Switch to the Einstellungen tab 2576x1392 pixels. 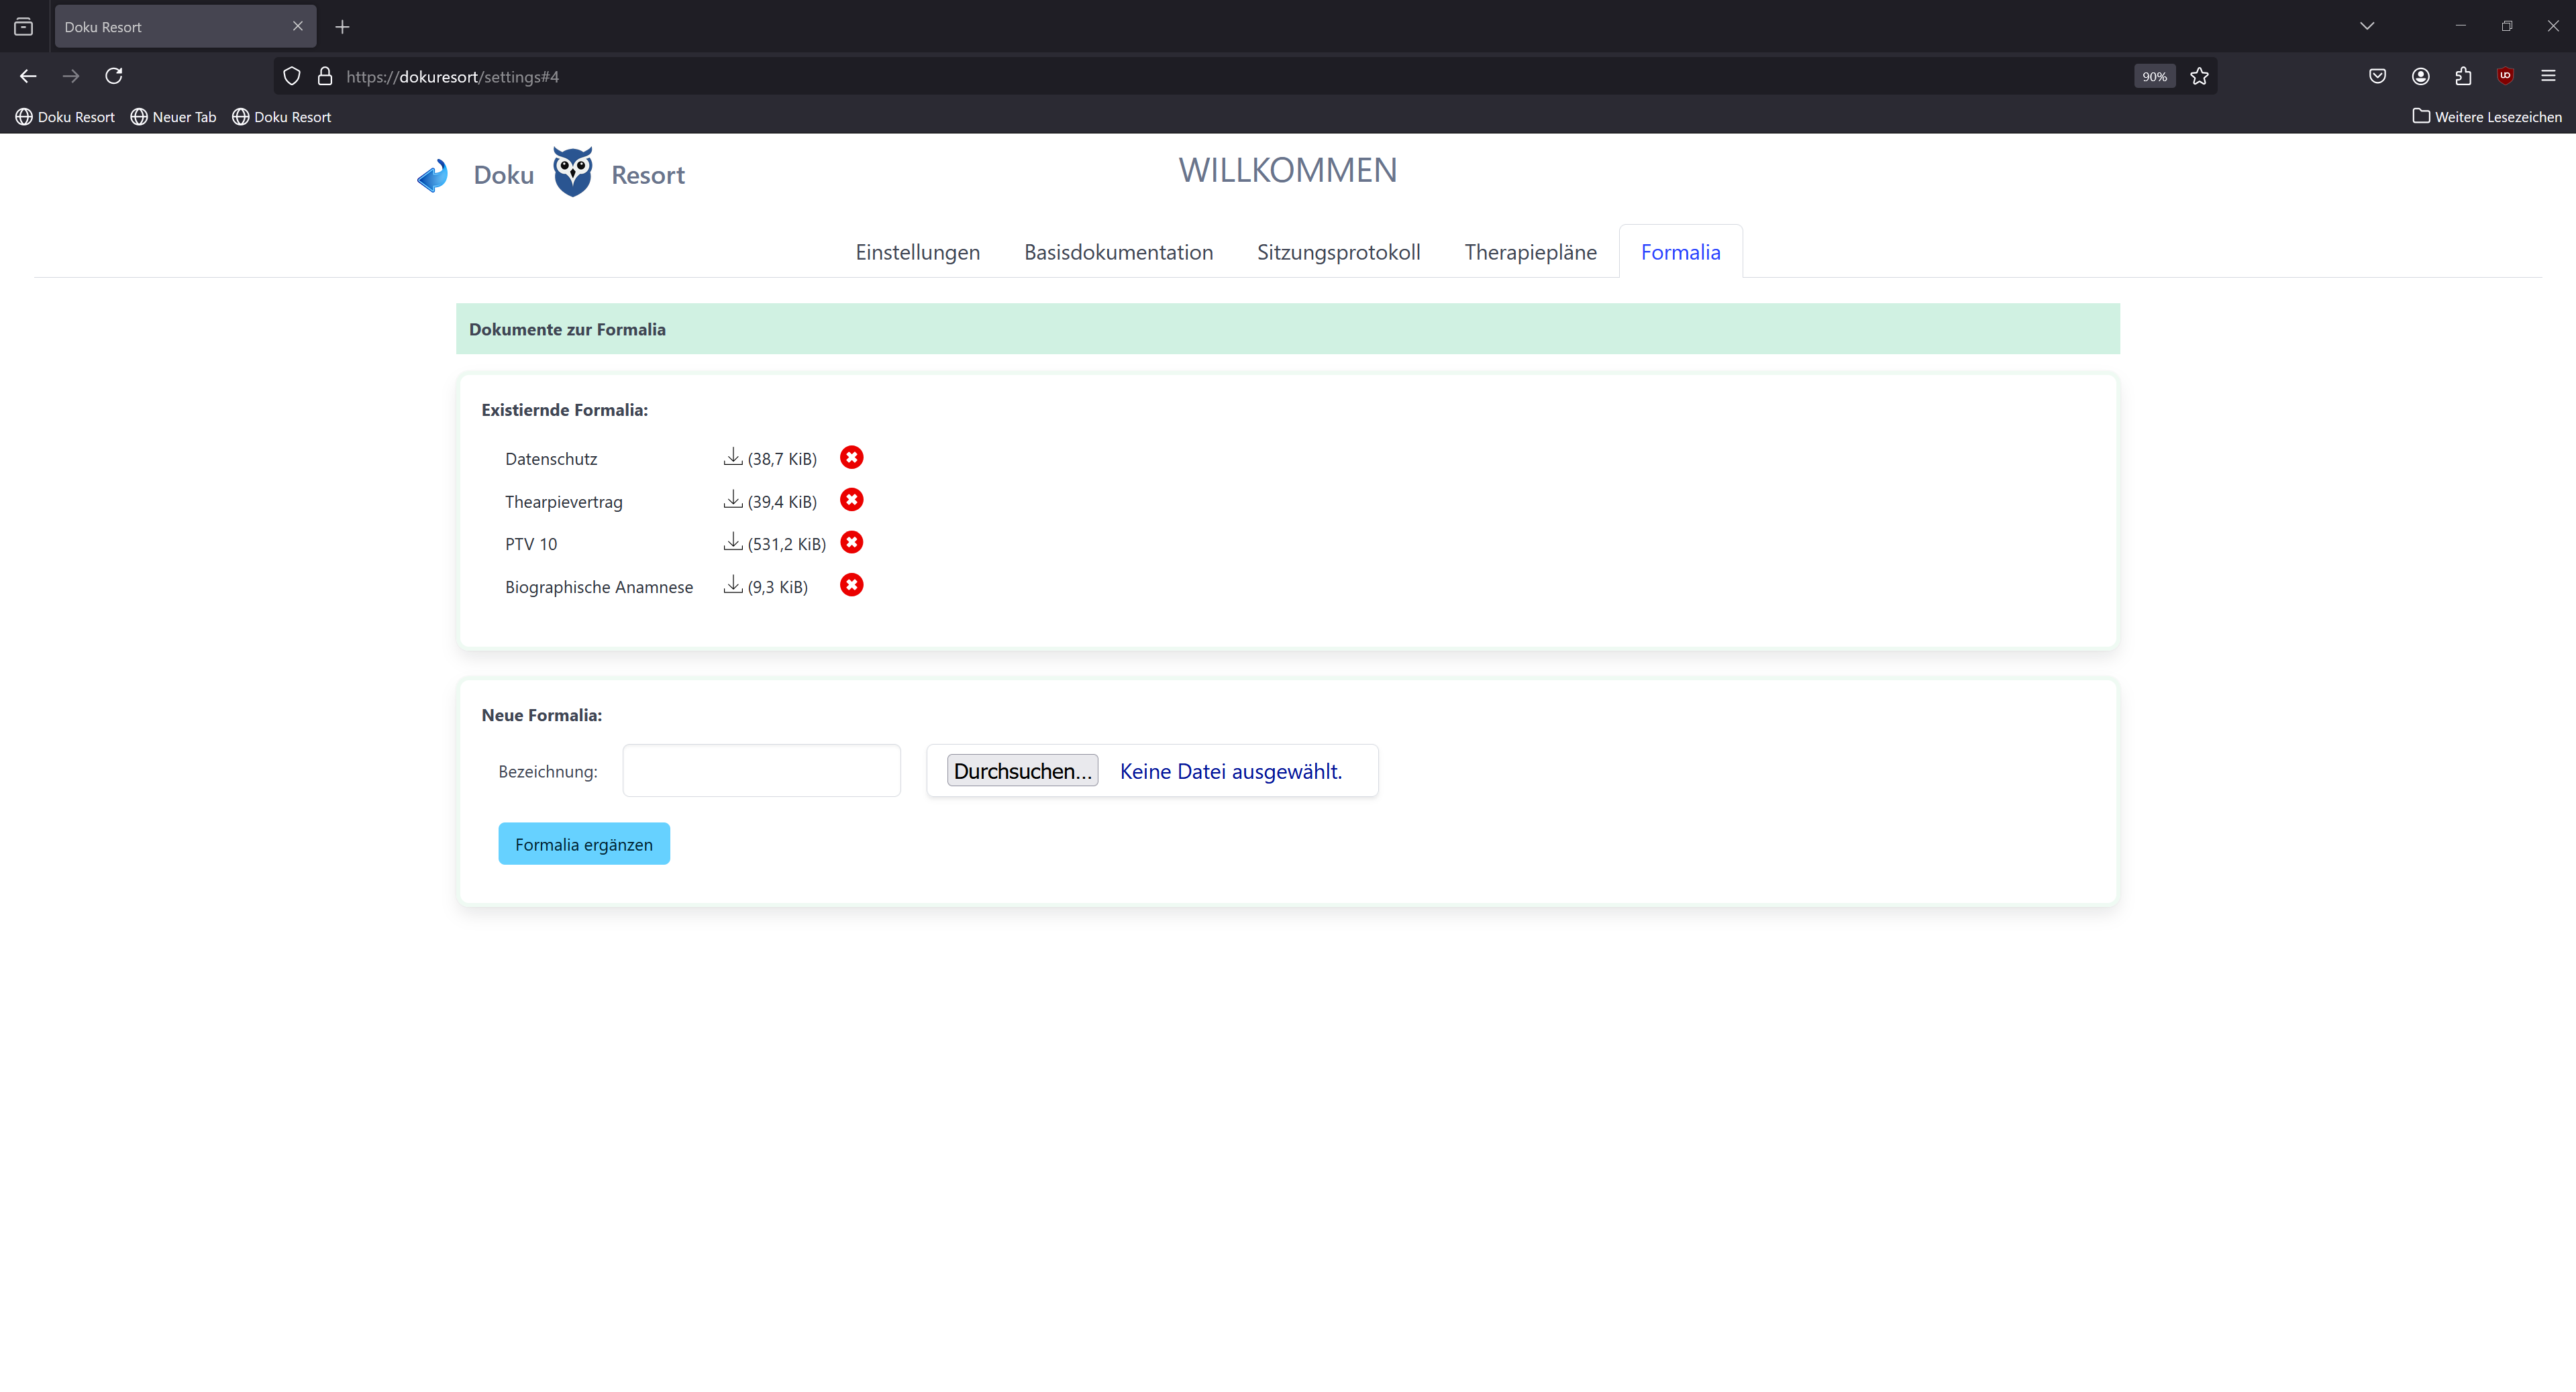917,252
